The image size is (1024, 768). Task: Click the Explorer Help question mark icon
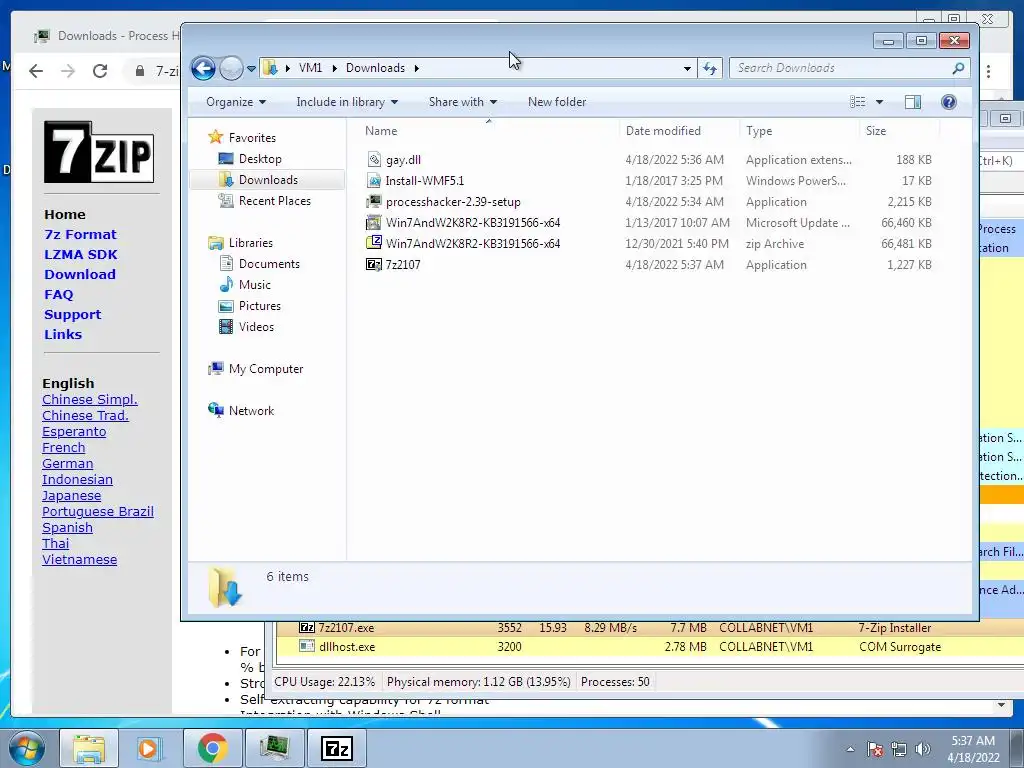click(x=949, y=102)
